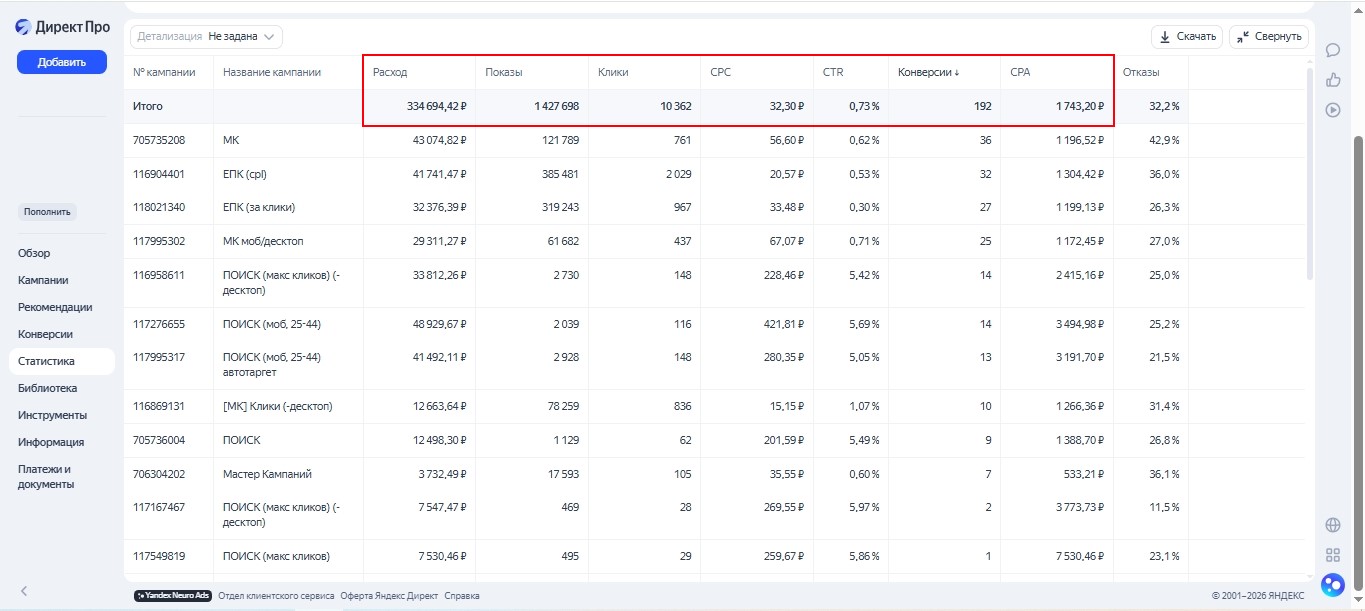1365x611 pixels.
Task: Collapse the left sidebar with the chevron arrow
Action: (x=24, y=591)
